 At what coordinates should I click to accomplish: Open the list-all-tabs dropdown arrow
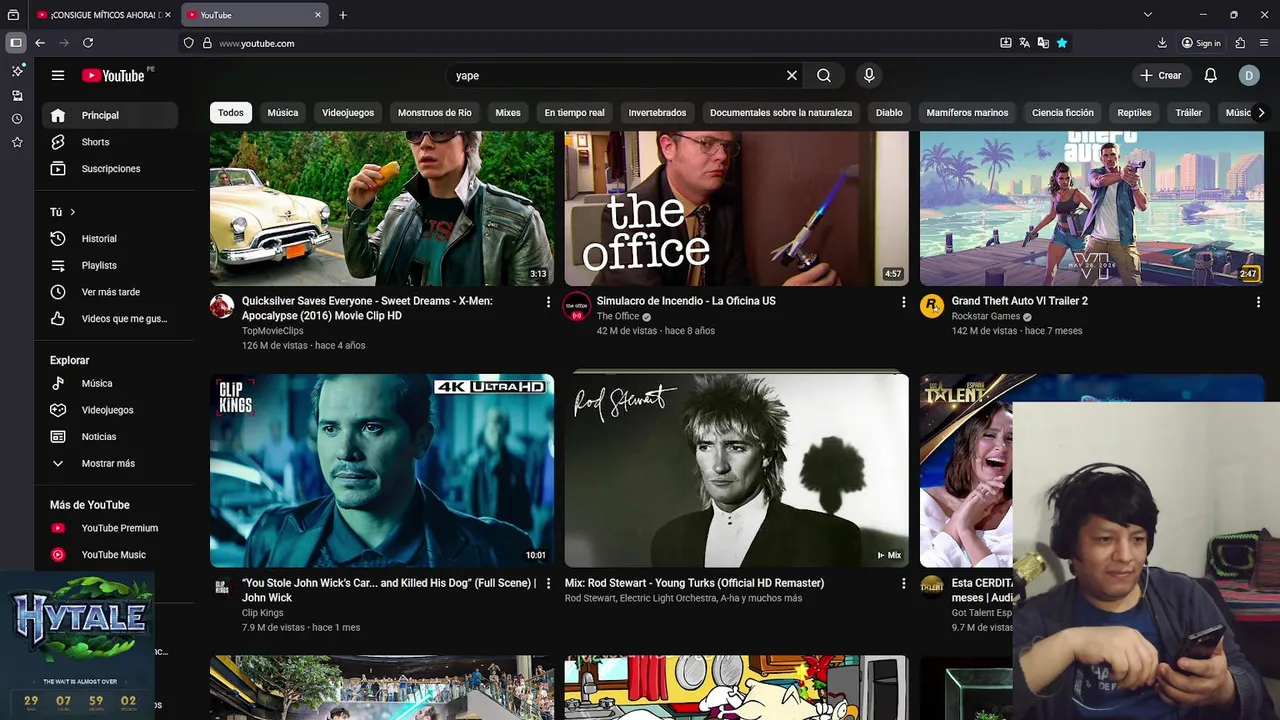1148,15
